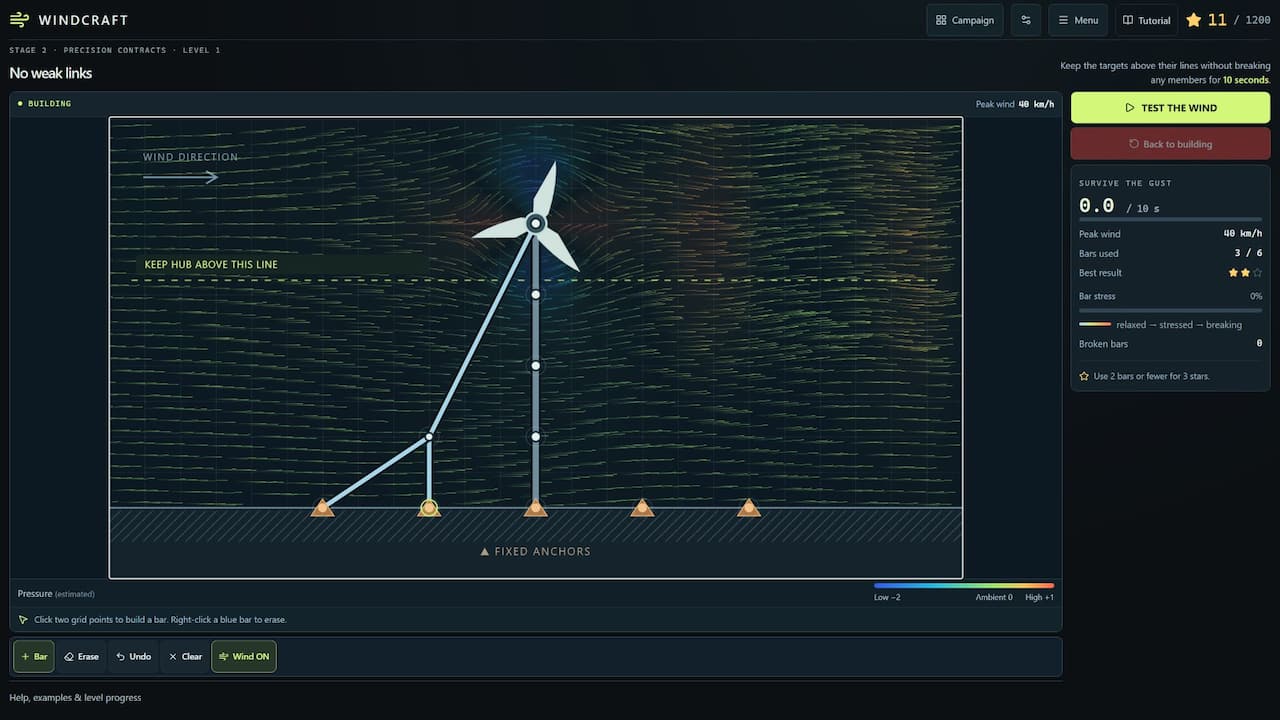Click the highlighted second fixed anchor

pyautogui.click(x=429, y=508)
